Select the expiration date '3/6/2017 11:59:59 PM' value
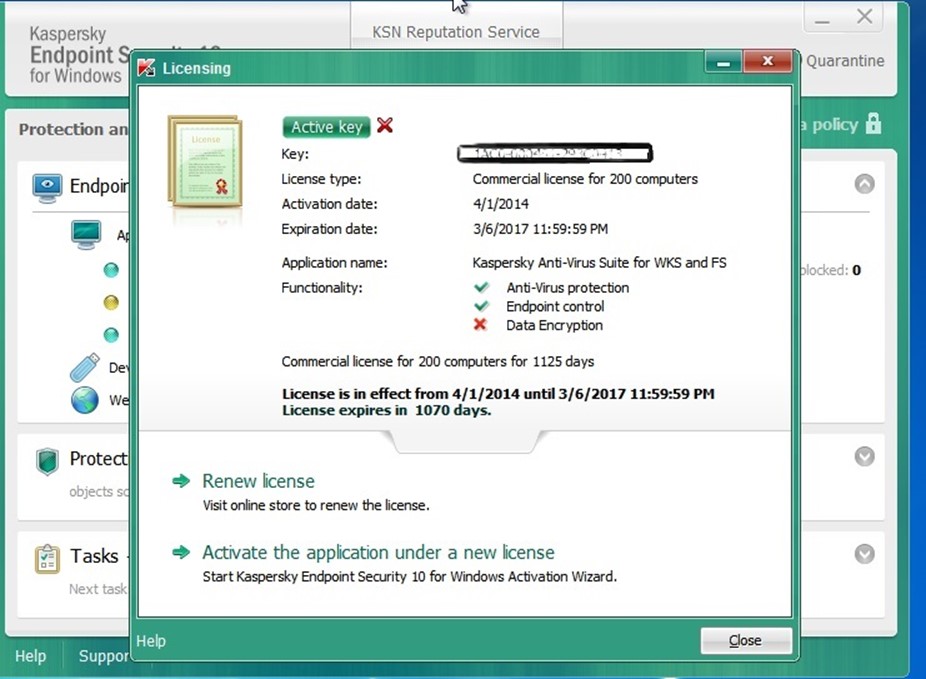The width and height of the screenshot is (926, 679). 540,229
